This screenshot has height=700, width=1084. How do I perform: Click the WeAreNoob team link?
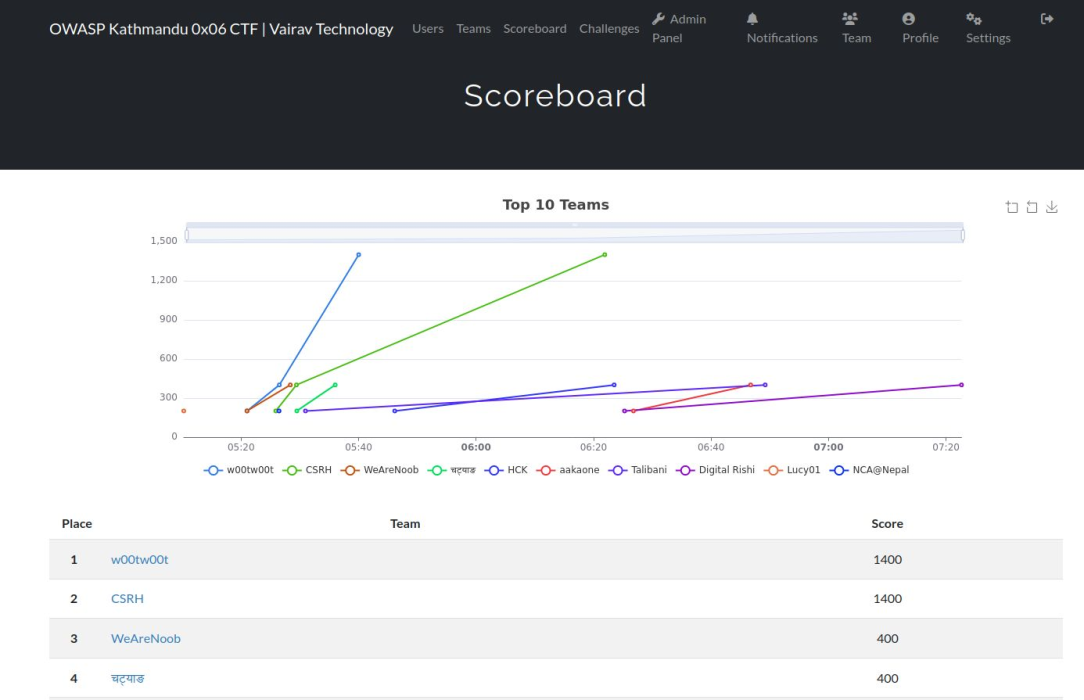(x=145, y=638)
